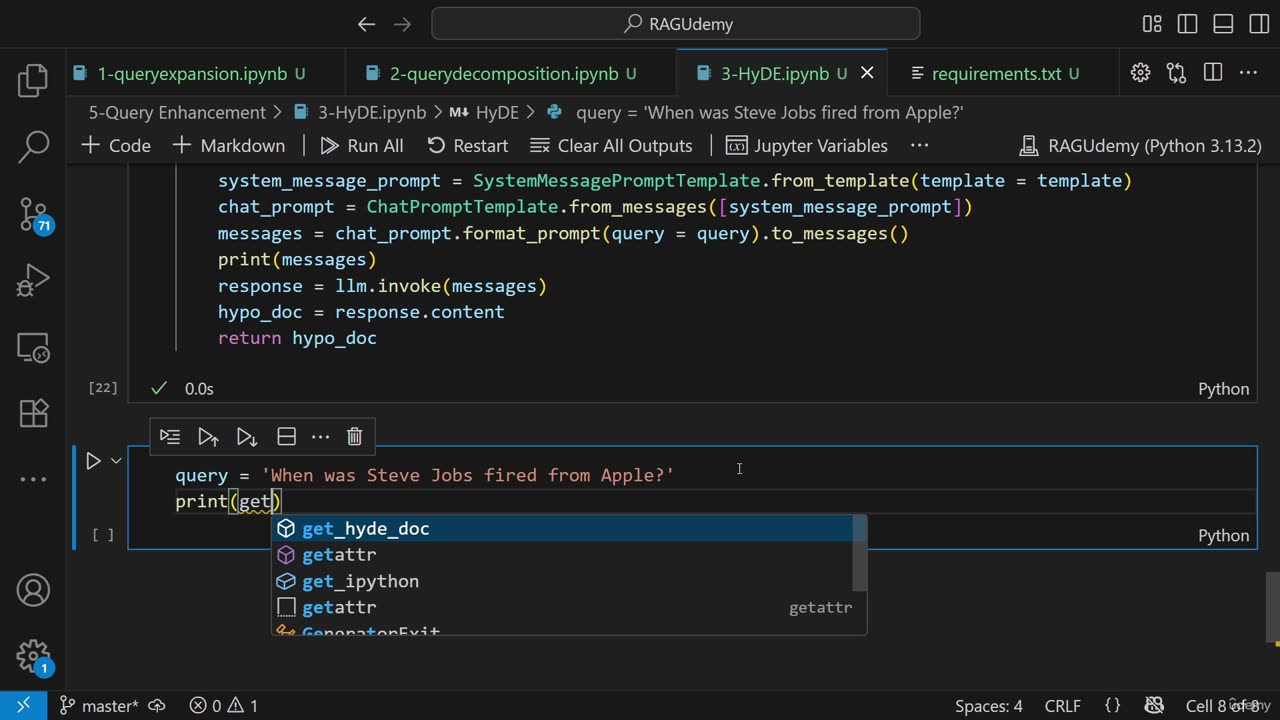Open Source Control with 71 changes

(x=33, y=214)
